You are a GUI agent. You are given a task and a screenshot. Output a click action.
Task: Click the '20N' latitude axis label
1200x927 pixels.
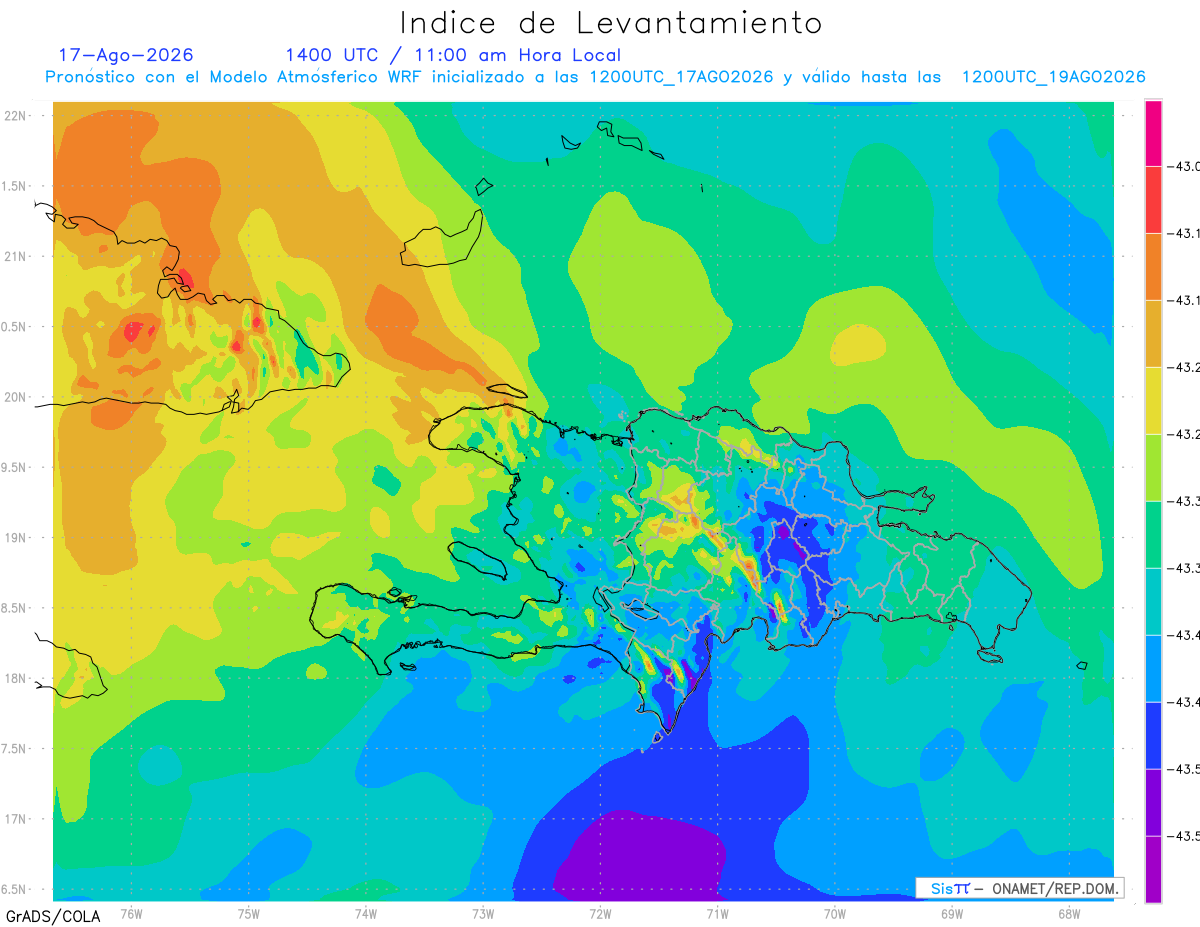click(16, 397)
